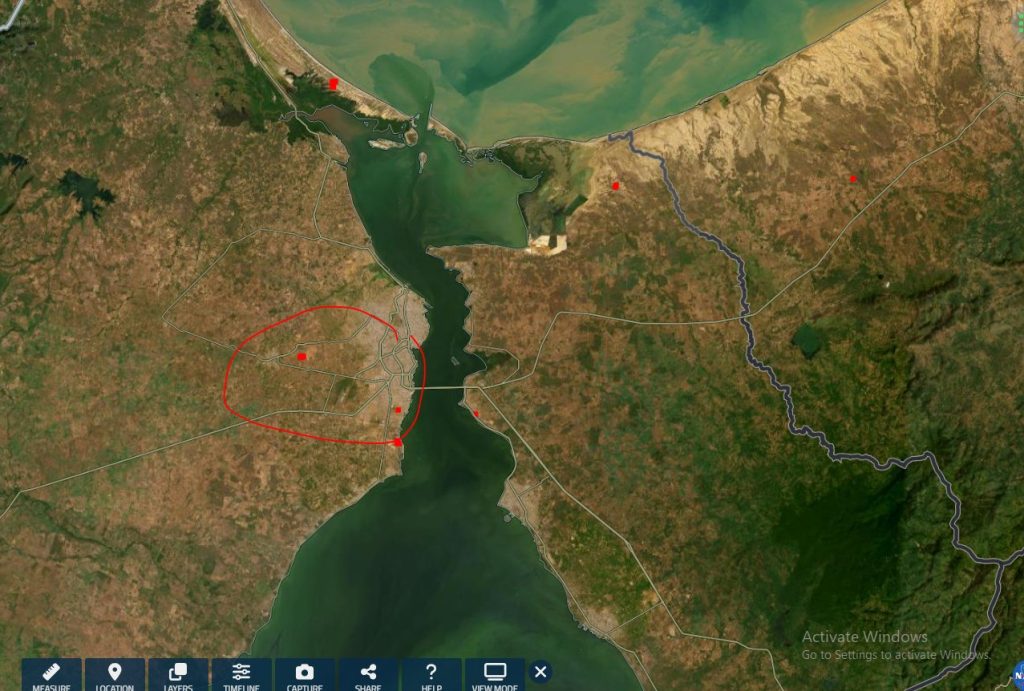
Task: Click the red marker at the canal bank
Action: coord(397,441)
